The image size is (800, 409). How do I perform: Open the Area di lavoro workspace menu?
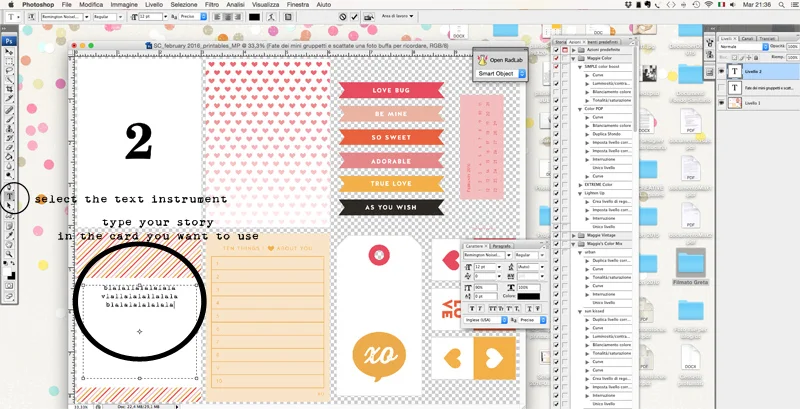coord(397,16)
